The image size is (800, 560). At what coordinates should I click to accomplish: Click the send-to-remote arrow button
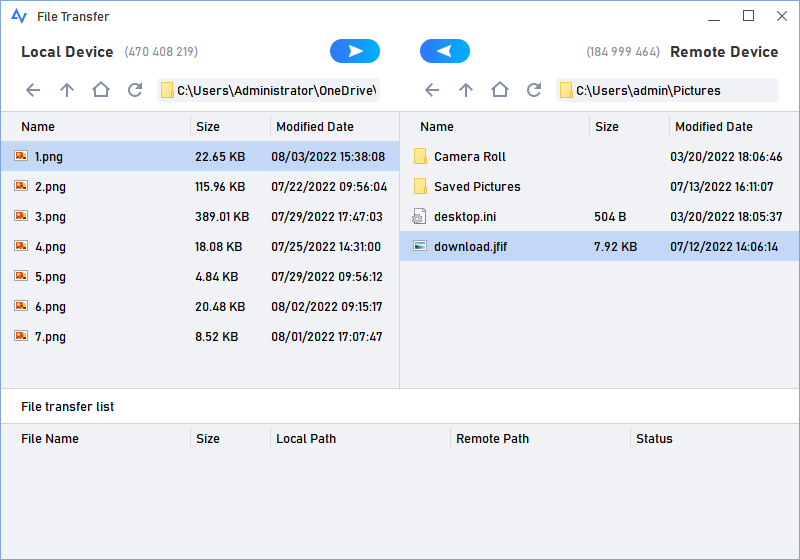click(354, 52)
